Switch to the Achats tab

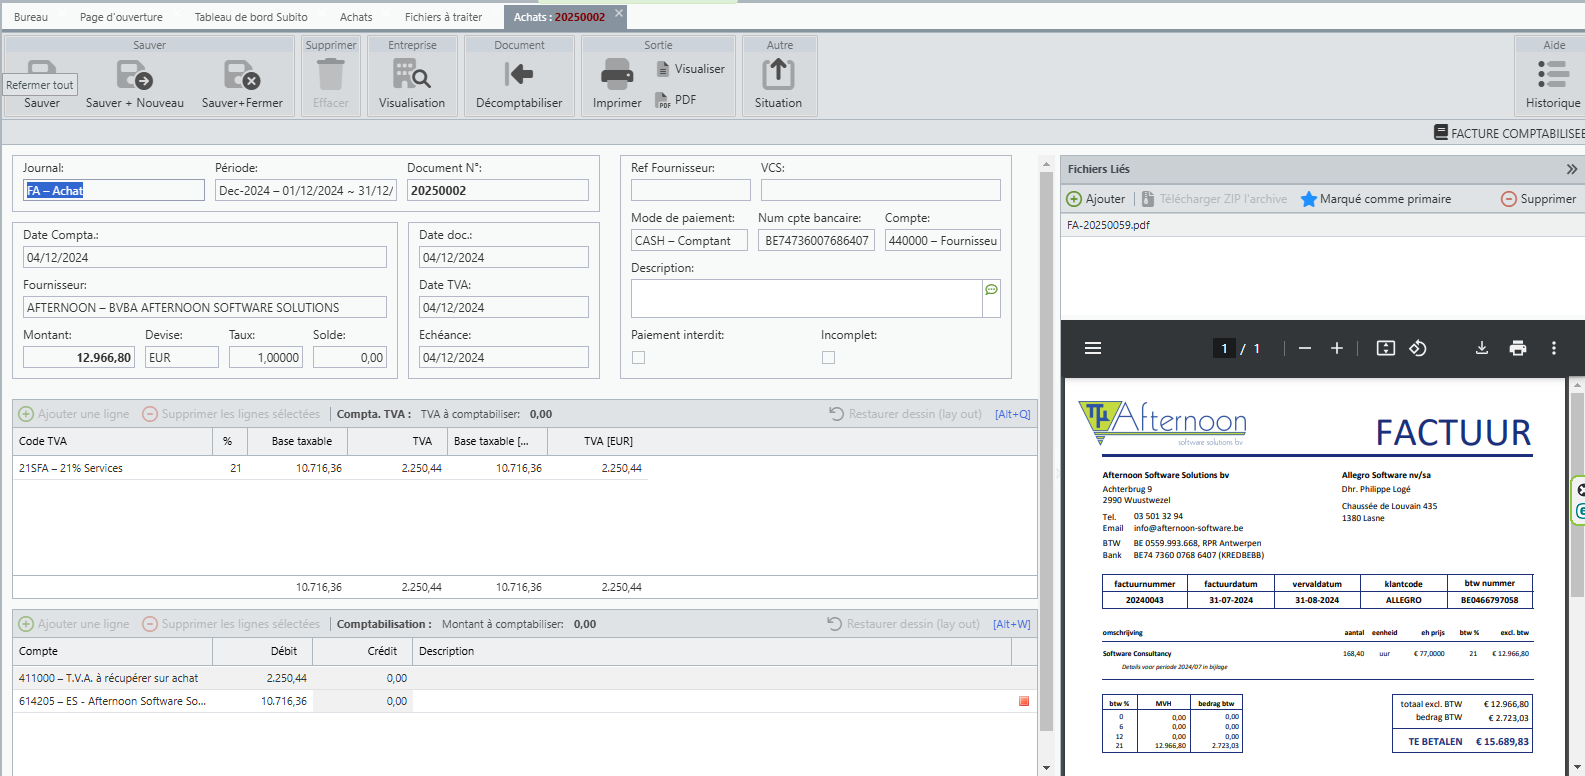click(x=356, y=17)
